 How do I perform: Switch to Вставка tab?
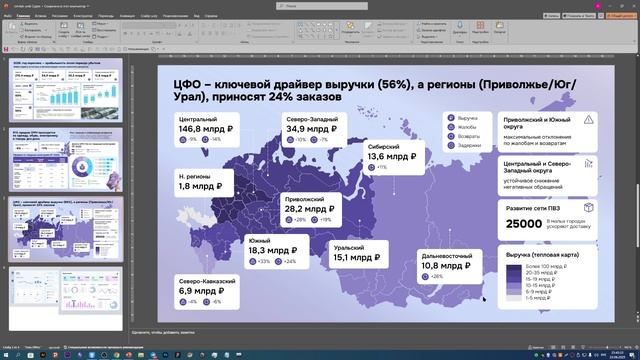[40, 16]
